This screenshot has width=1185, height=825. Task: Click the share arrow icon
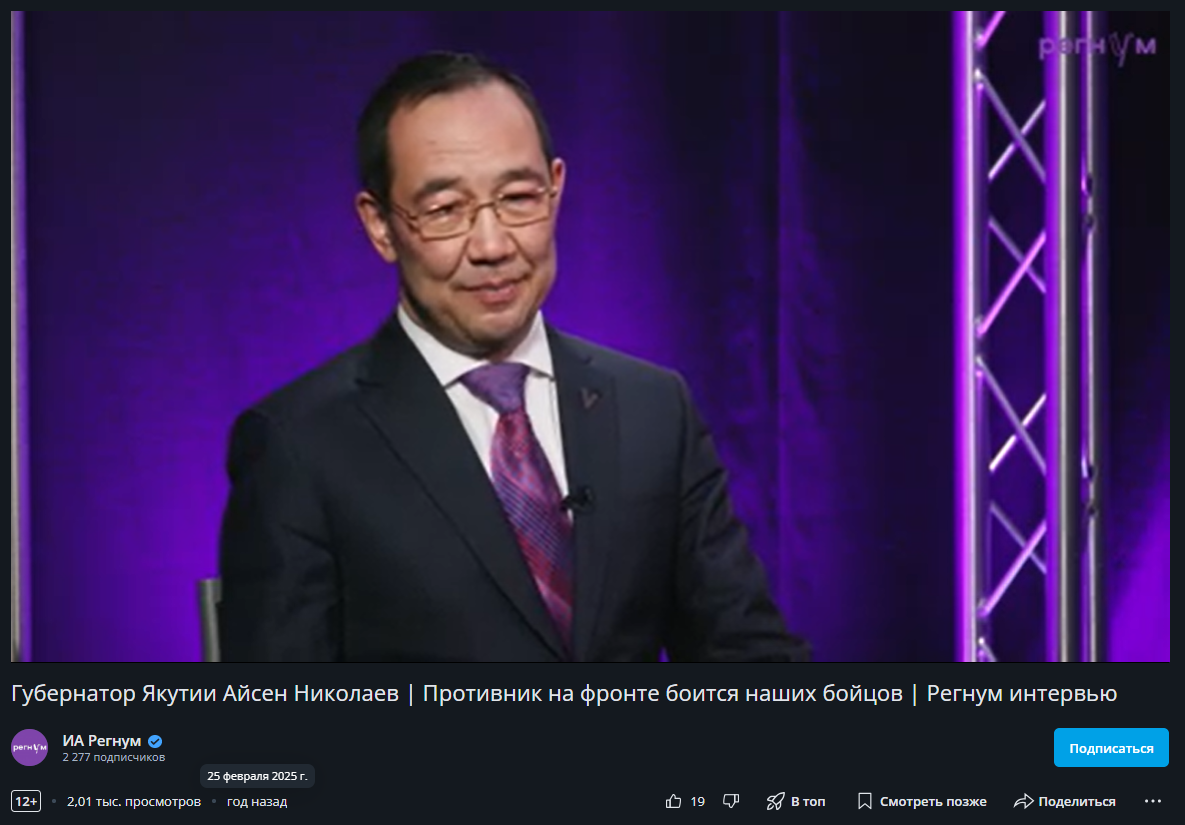[x=1023, y=802]
